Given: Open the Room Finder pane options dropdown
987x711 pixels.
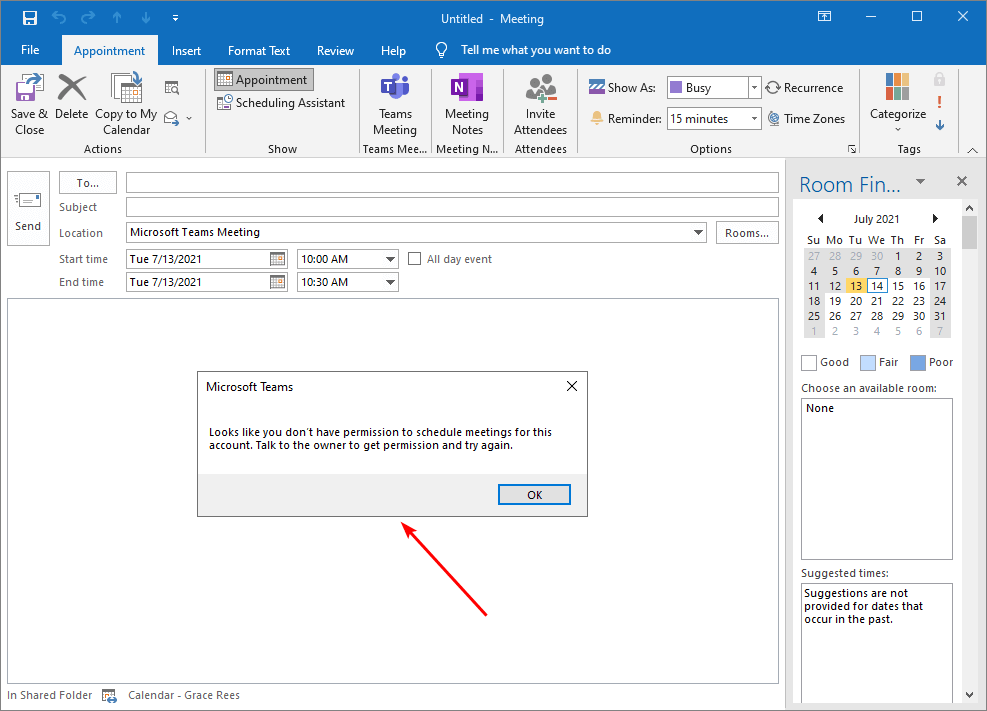Looking at the screenshot, I should 920,182.
